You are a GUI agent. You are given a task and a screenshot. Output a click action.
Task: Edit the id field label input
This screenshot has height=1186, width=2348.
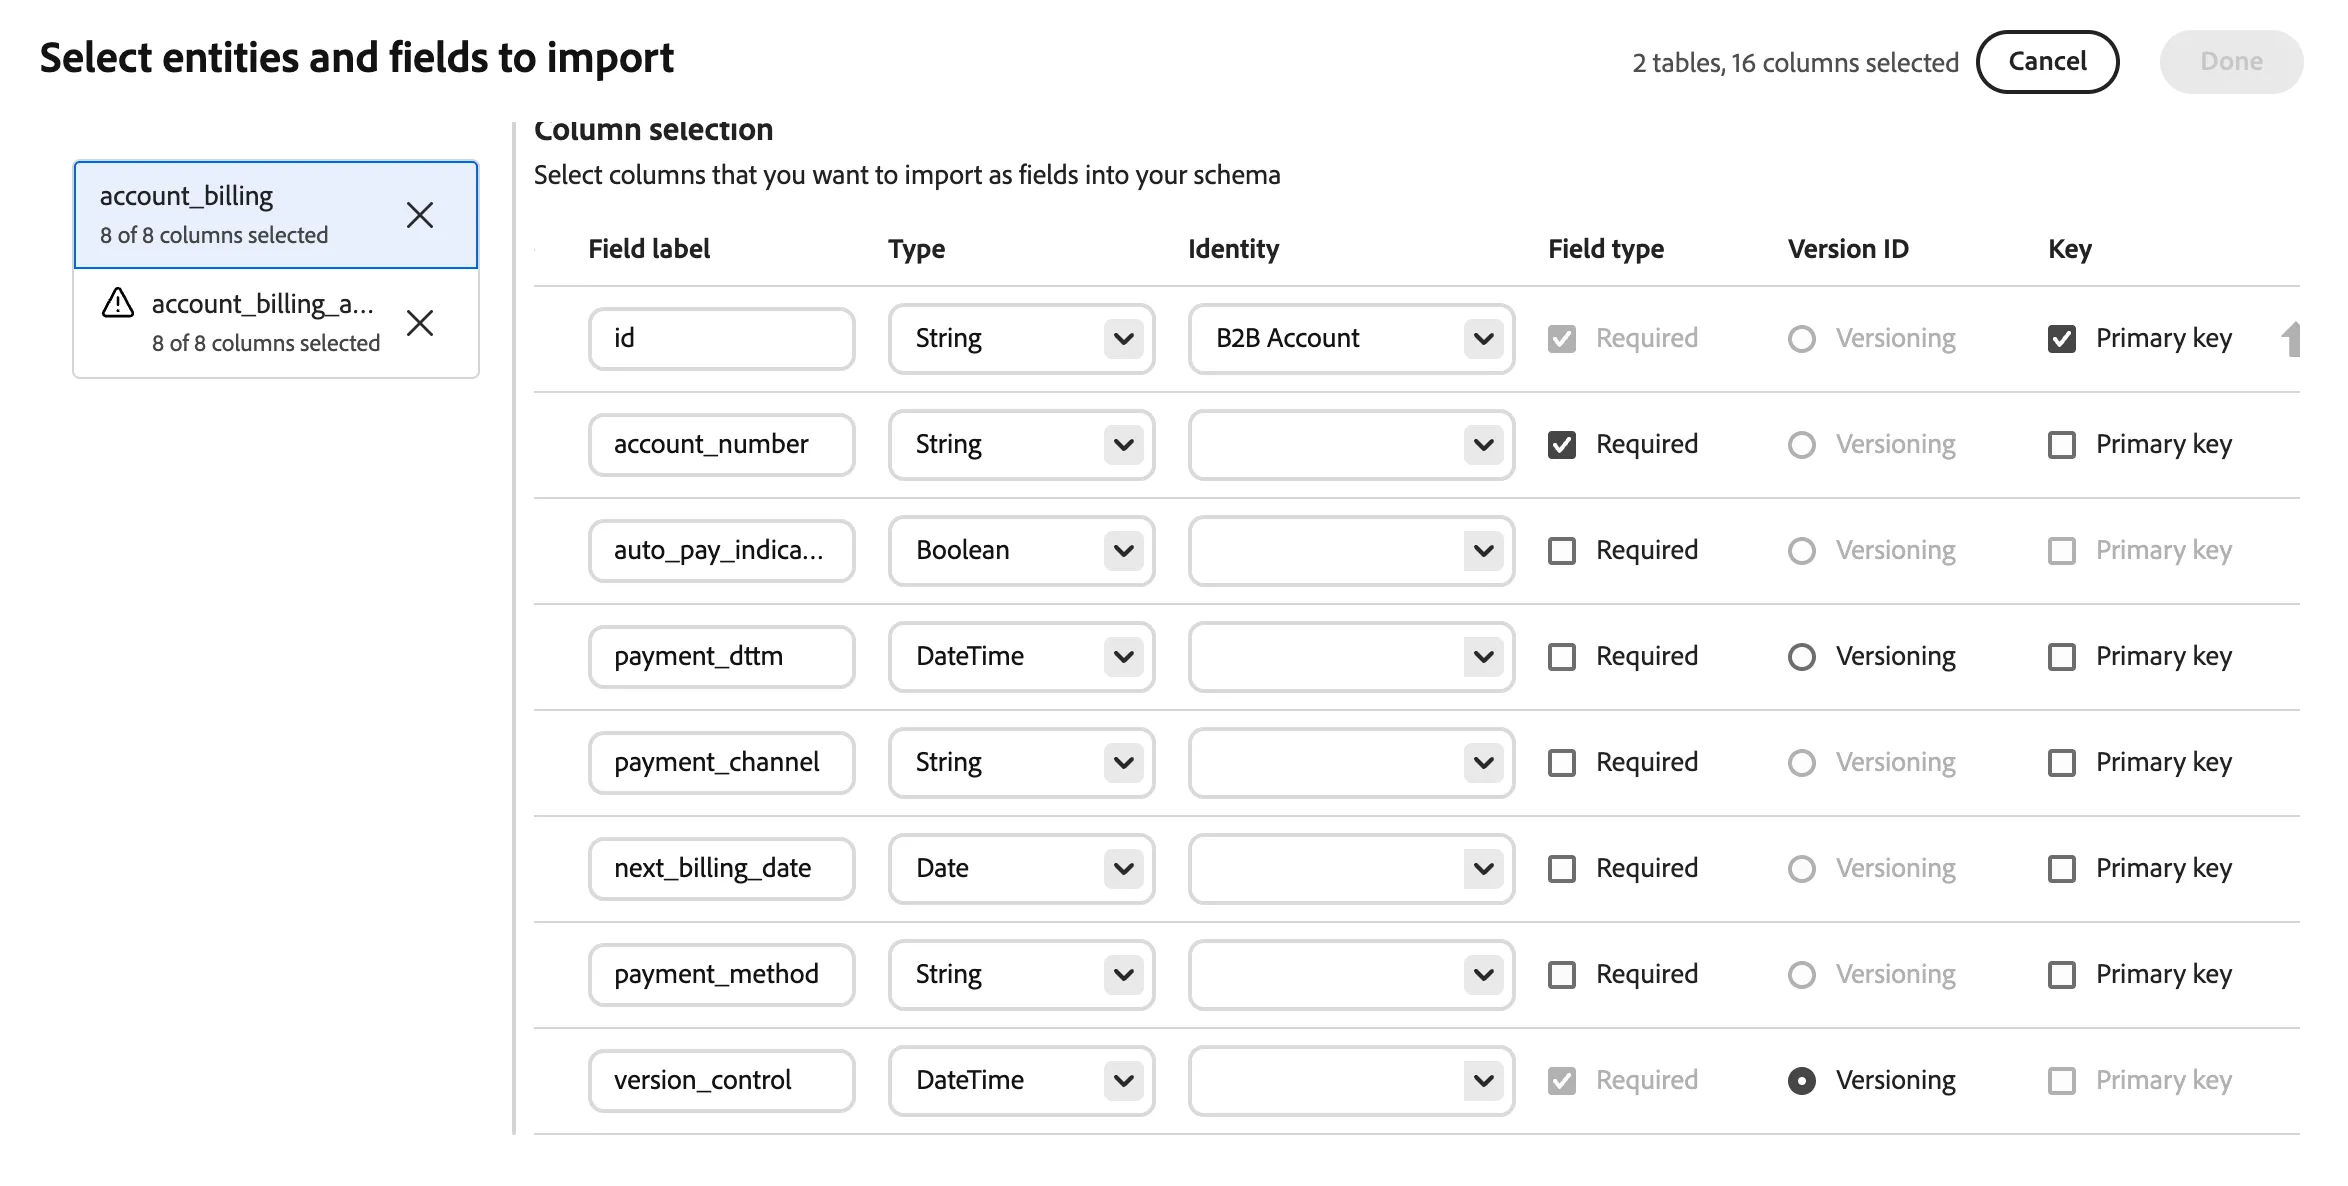pos(721,339)
